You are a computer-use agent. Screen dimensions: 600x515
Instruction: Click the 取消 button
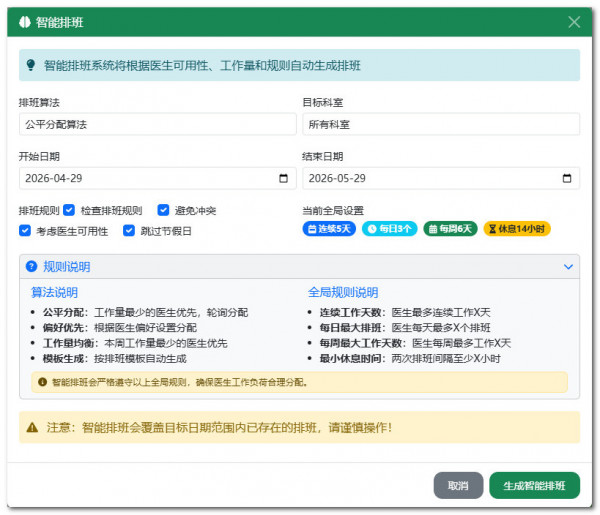click(x=458, y=486)
